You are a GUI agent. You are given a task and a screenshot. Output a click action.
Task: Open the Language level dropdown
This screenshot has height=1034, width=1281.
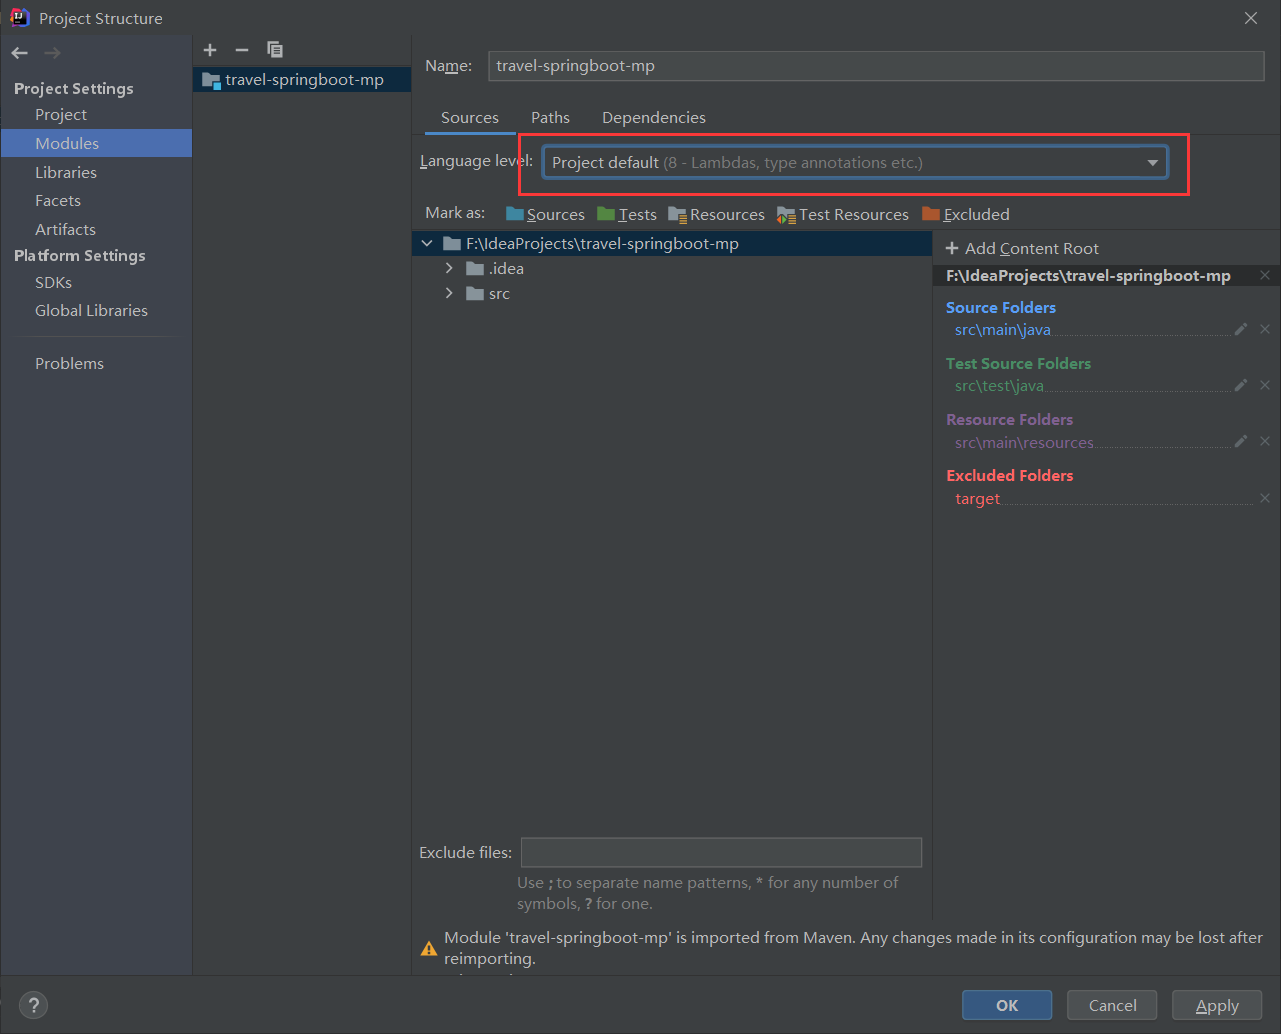coord(855,162)
